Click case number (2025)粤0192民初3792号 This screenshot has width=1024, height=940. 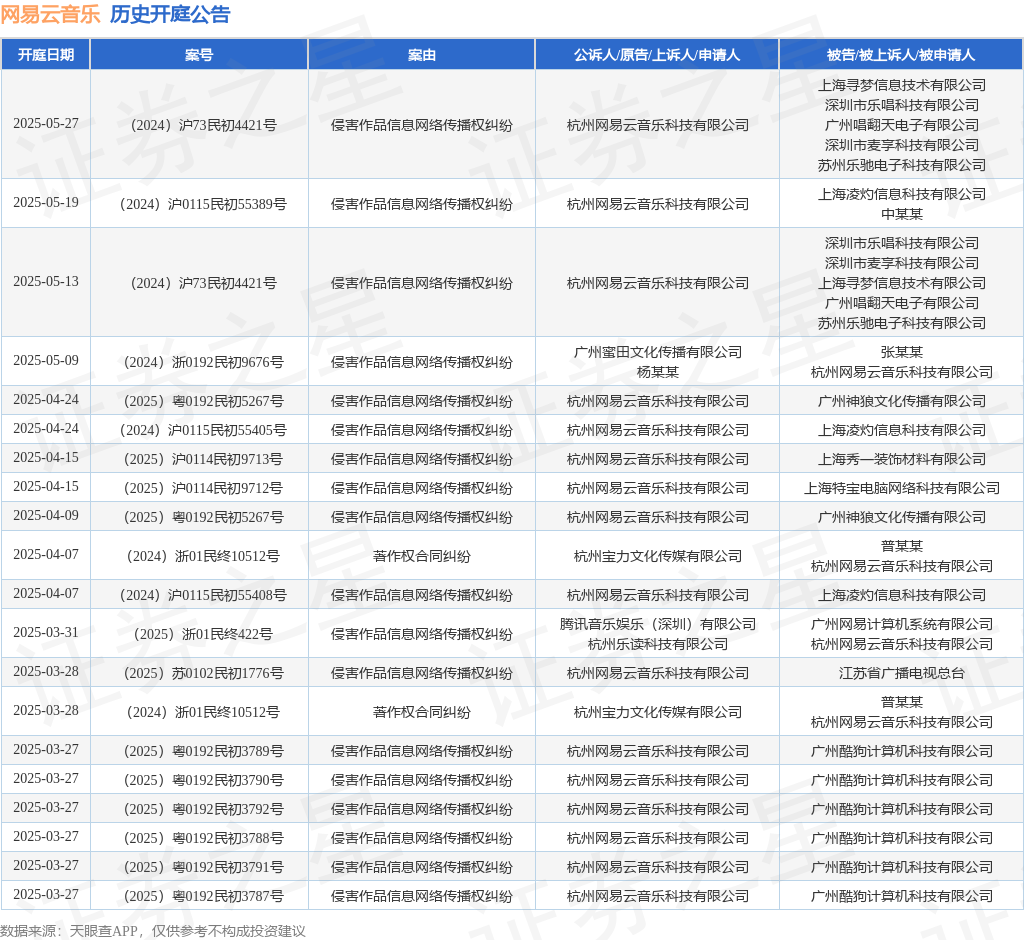tap(203, 809)
